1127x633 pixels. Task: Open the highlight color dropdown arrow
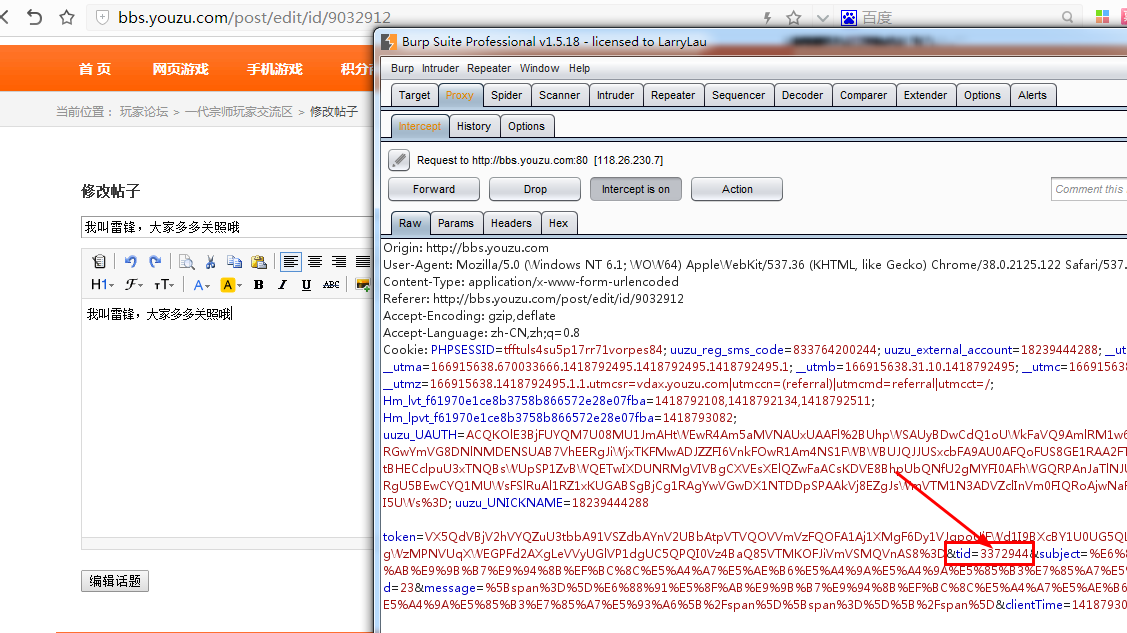click(x=239, y=286)
